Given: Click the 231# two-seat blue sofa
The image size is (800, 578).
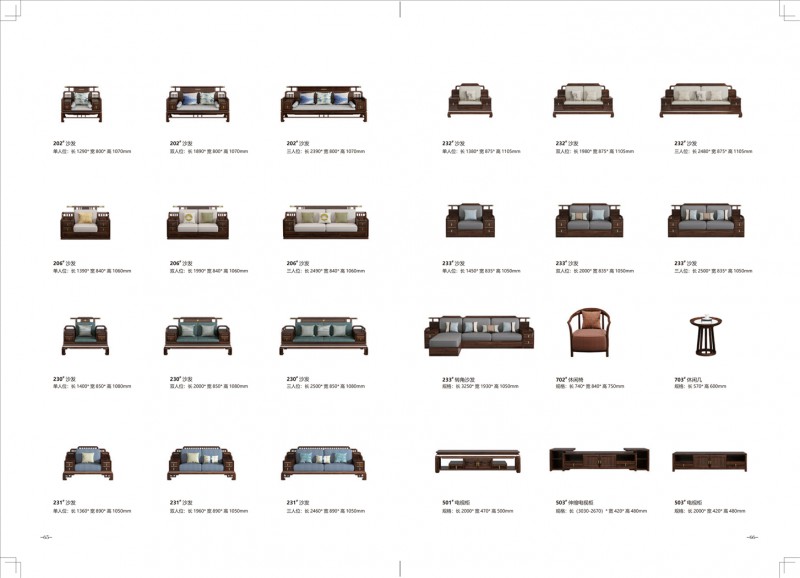Looking at the screenshot, I should [201, 463].
